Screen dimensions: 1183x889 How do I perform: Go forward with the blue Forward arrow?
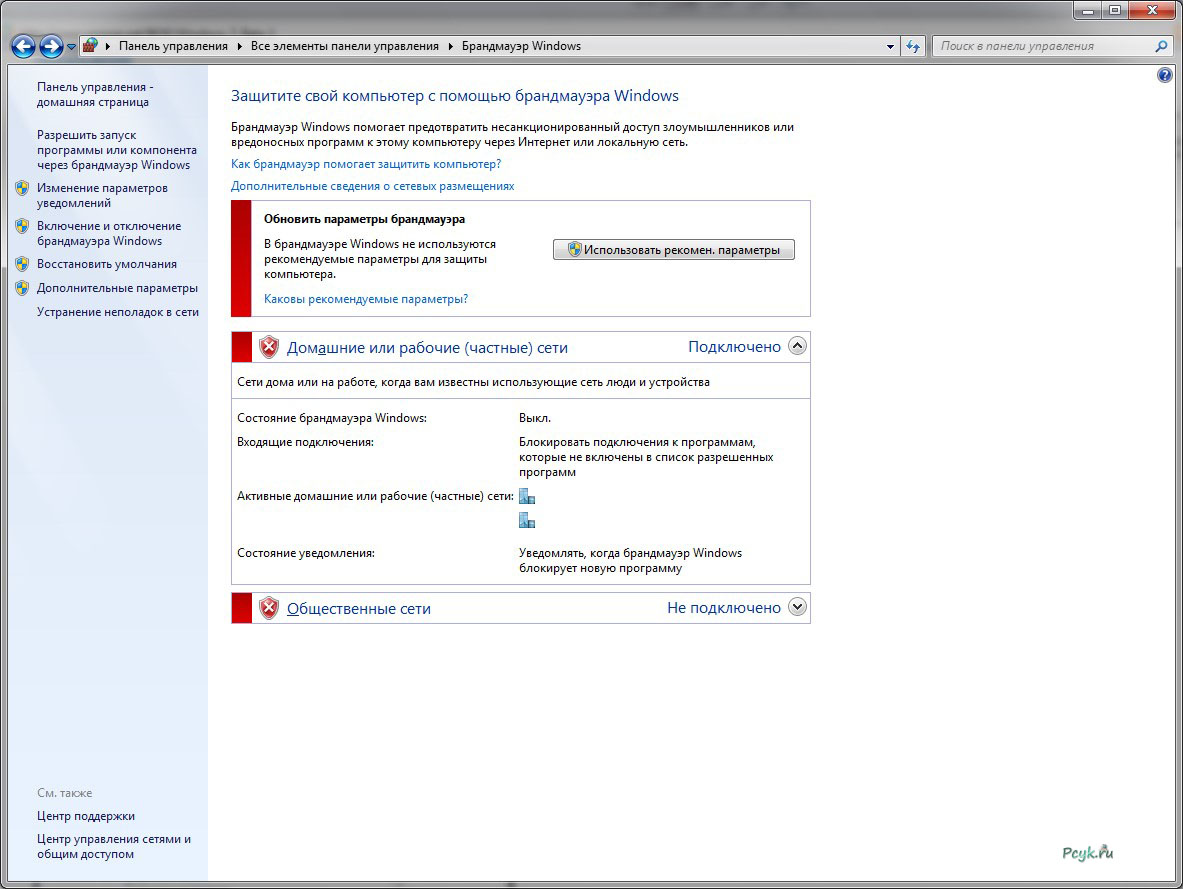[x=51, y=47]
